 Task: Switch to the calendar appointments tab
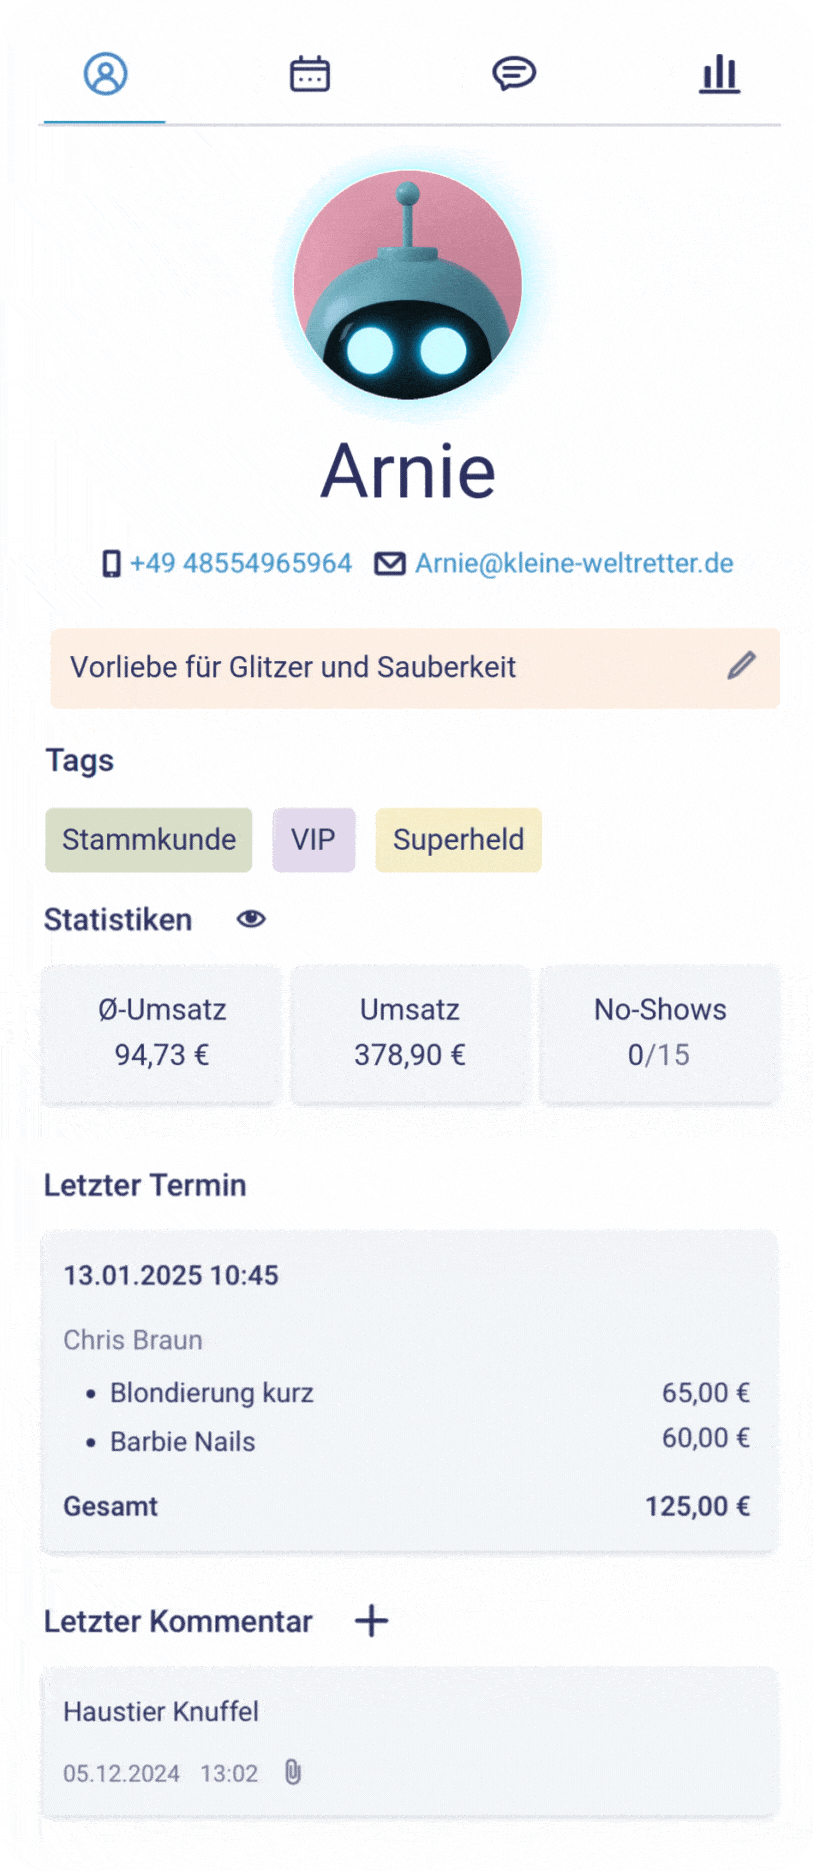pos(310,74)
